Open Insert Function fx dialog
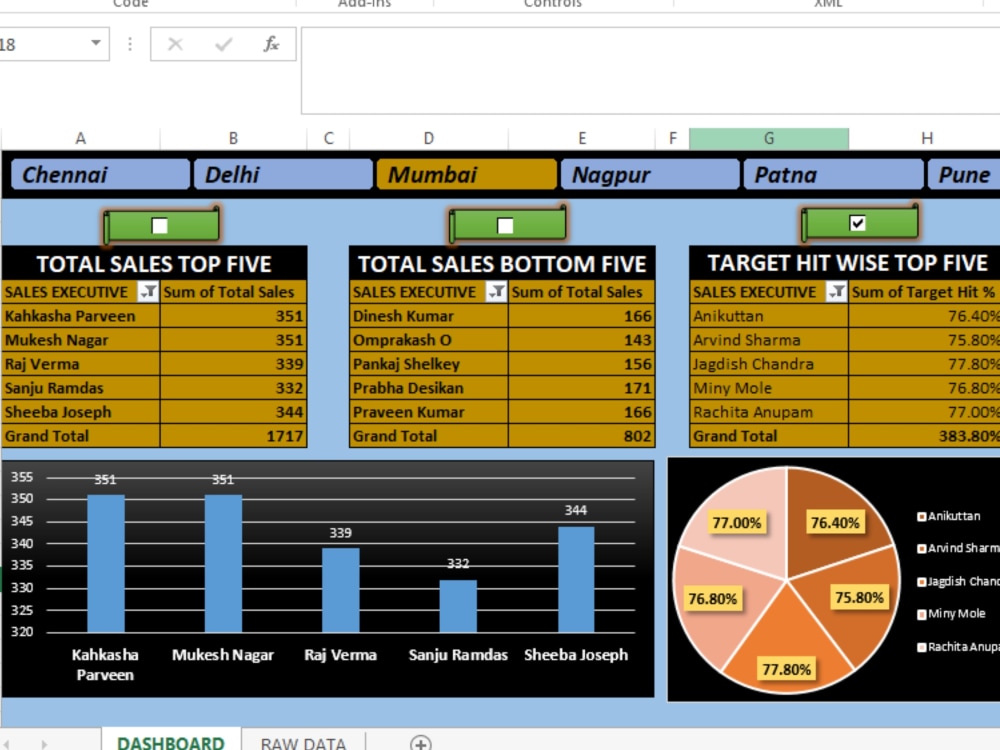Viewport: 1000px width, 750px height. (271, 44)
